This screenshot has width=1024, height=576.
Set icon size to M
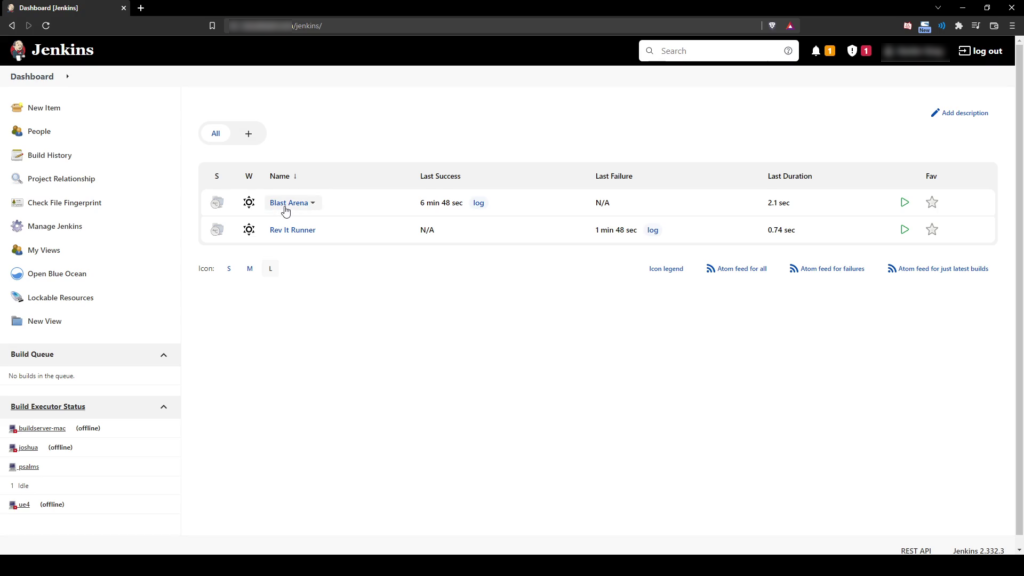point(249,268)
